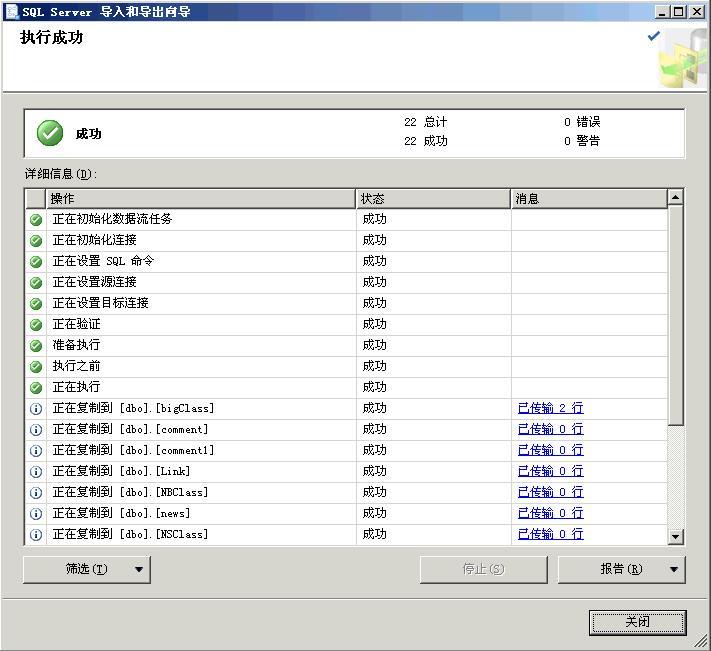Viewport: 711px width, 651px height.
Task: Click the 消息 column header
Action: pos(588,198)
